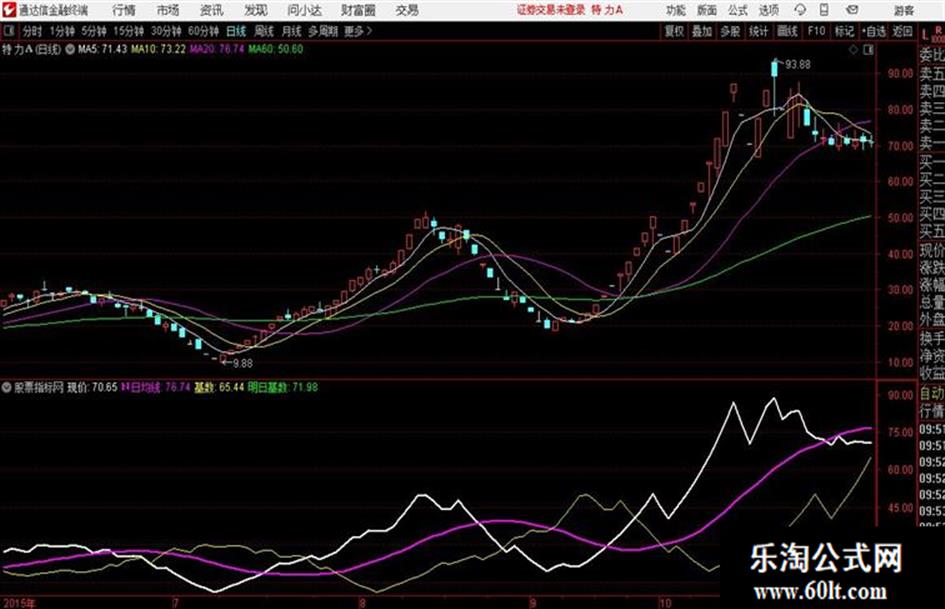Open the 交易 menu
945x609 pixels.
407,10
